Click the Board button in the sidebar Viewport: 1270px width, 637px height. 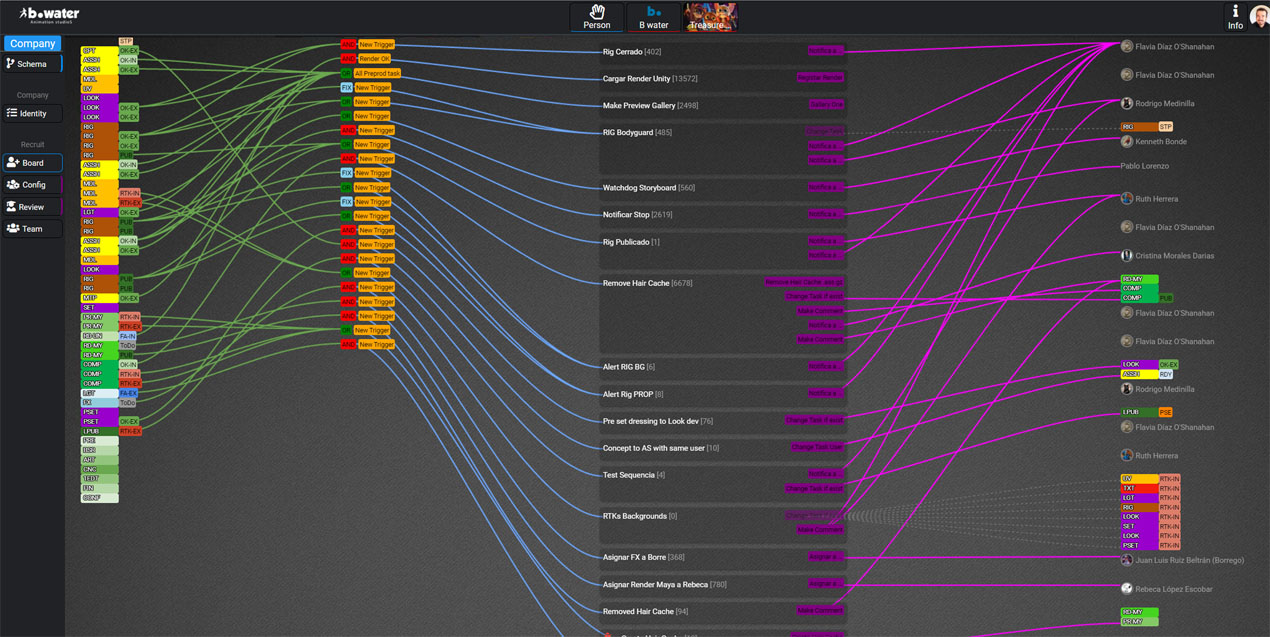point(32,163)
